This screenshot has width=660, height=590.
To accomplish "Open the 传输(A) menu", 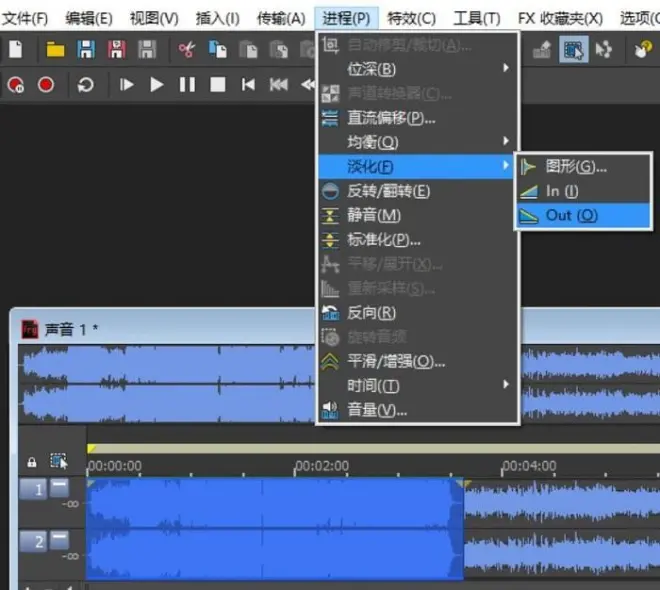I will 281,19.
